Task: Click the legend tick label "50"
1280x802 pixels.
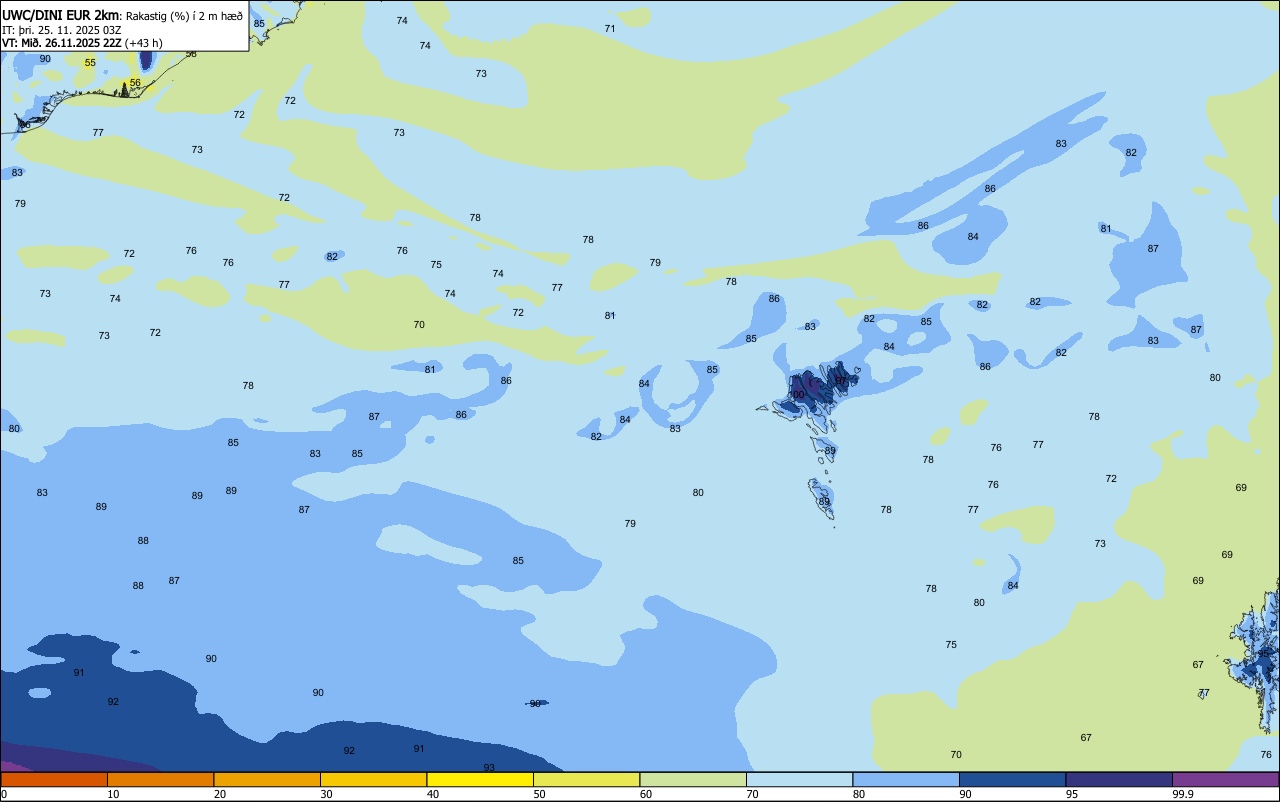Action: coord(539,794)
